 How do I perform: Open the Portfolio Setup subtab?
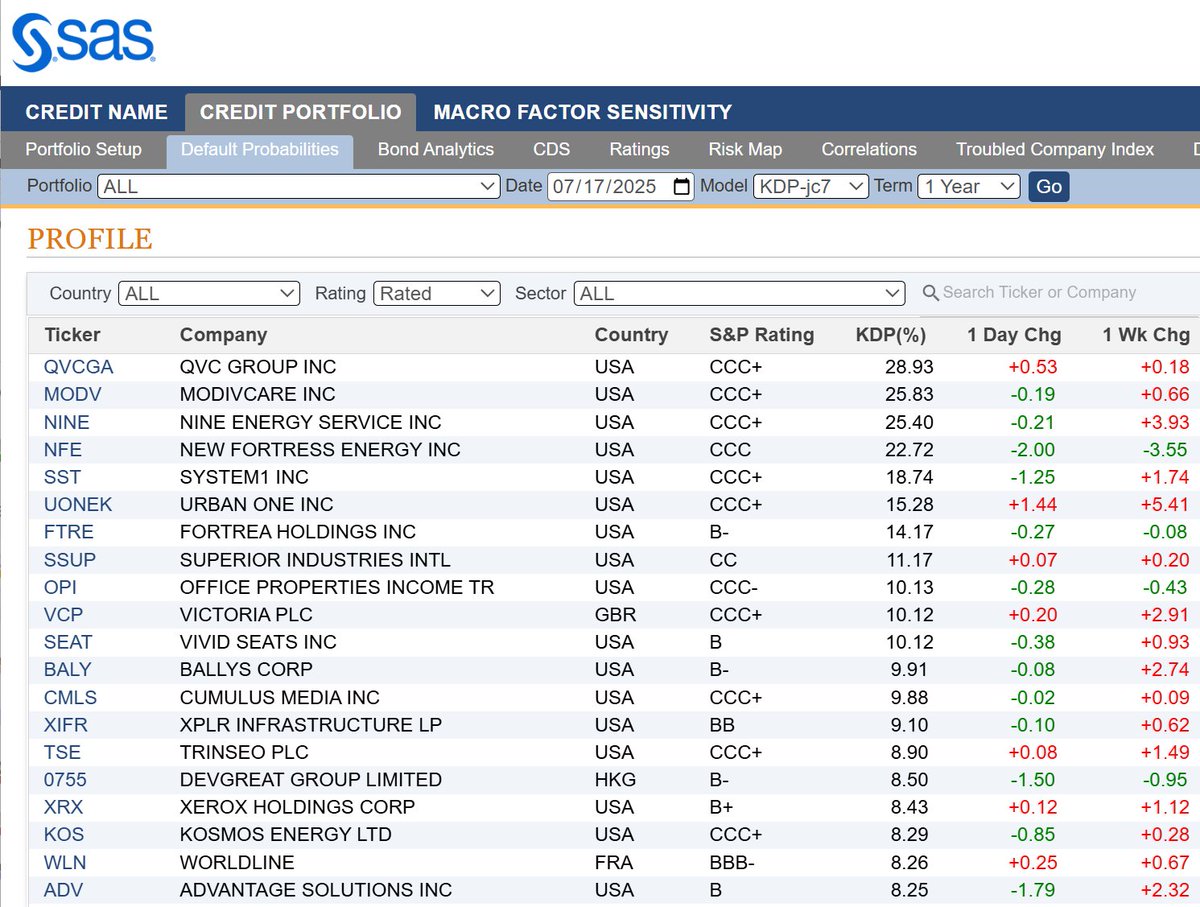(x=84, y=149)
